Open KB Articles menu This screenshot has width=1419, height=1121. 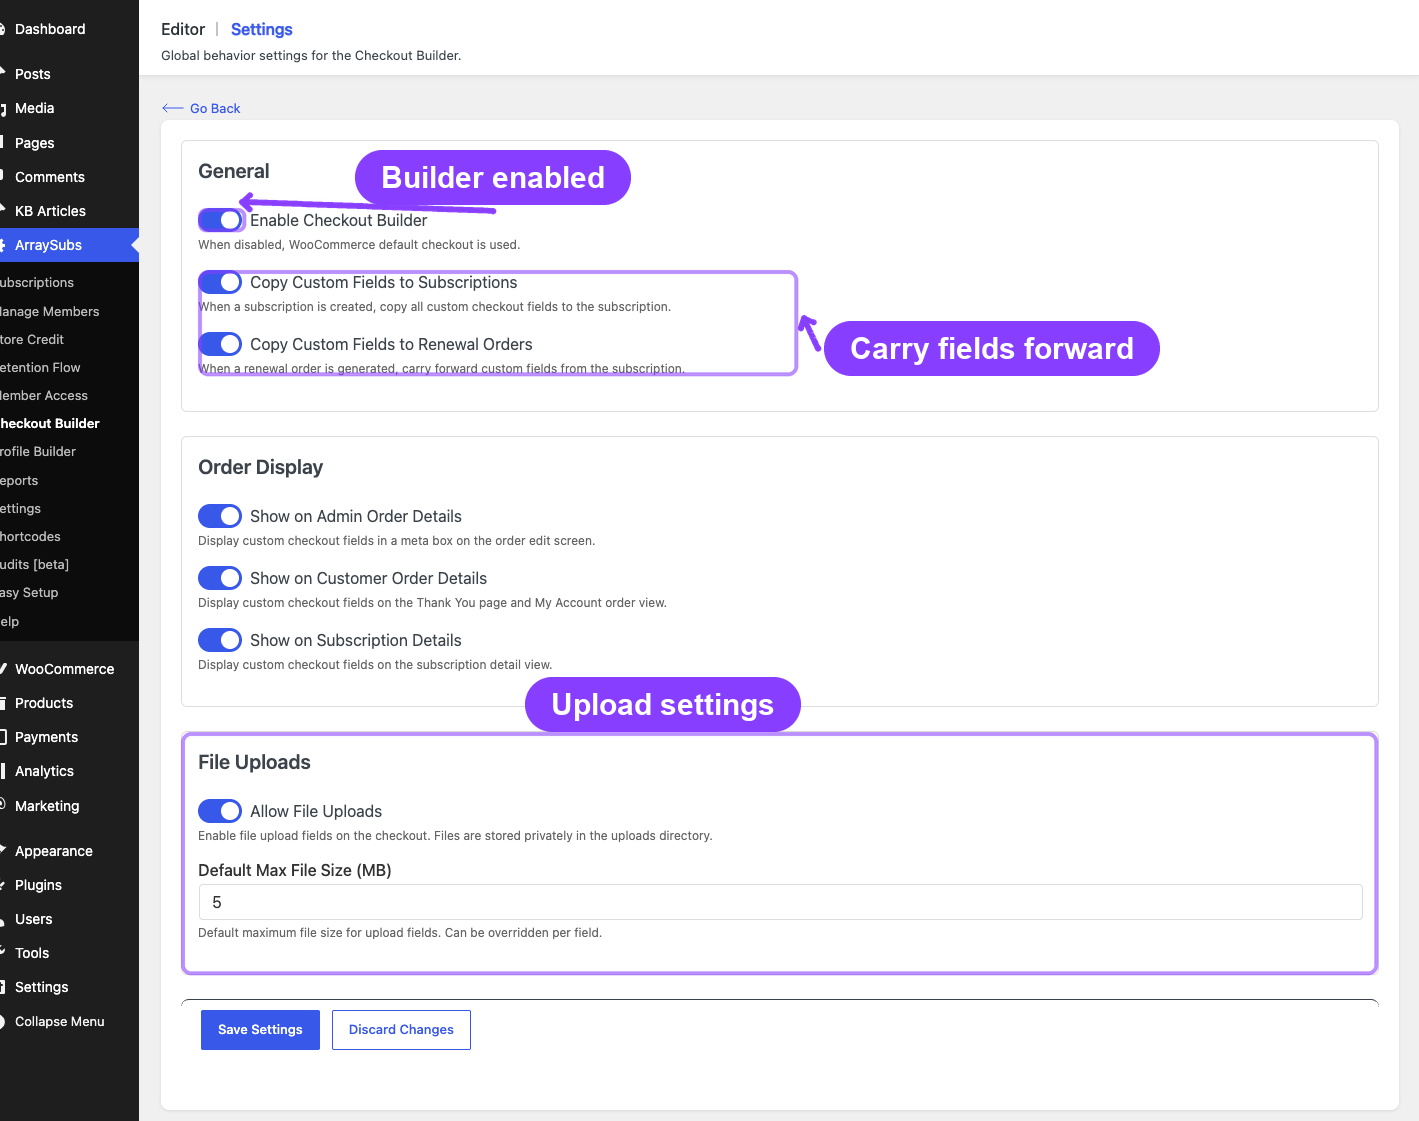click(69, 211)
